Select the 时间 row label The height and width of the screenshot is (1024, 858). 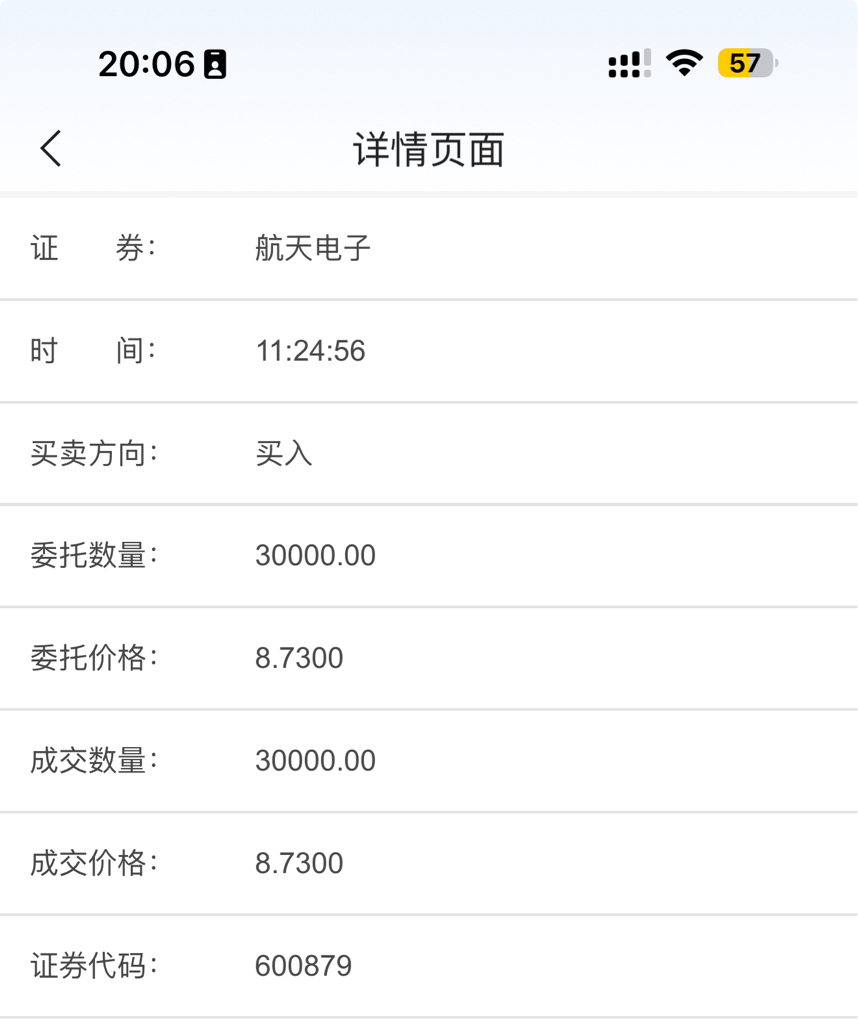(93, 351)
